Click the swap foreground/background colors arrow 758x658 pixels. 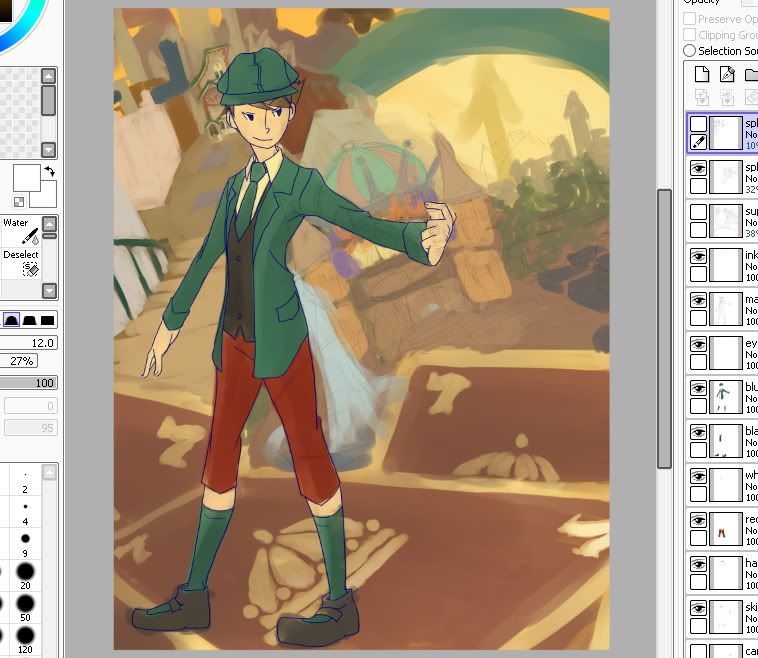[x=49, y=173]
